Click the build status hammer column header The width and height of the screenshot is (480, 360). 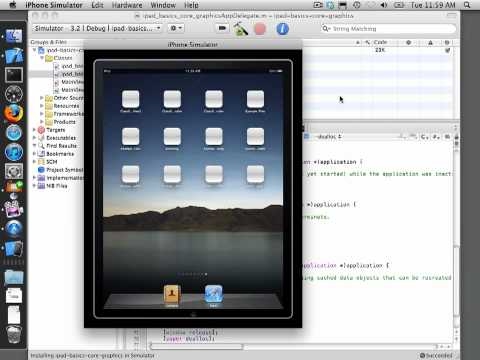[x=367, y=42]
